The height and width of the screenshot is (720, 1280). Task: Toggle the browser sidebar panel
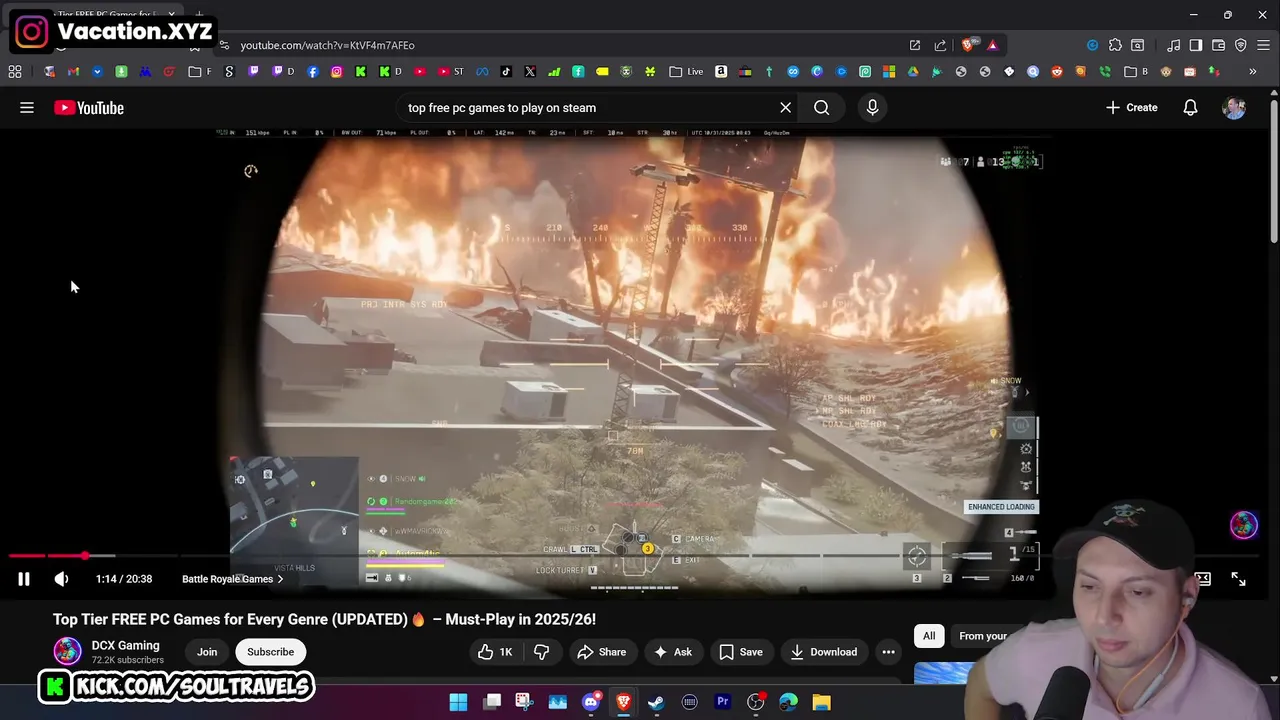pyautogui.click(x=1196, y=45)
